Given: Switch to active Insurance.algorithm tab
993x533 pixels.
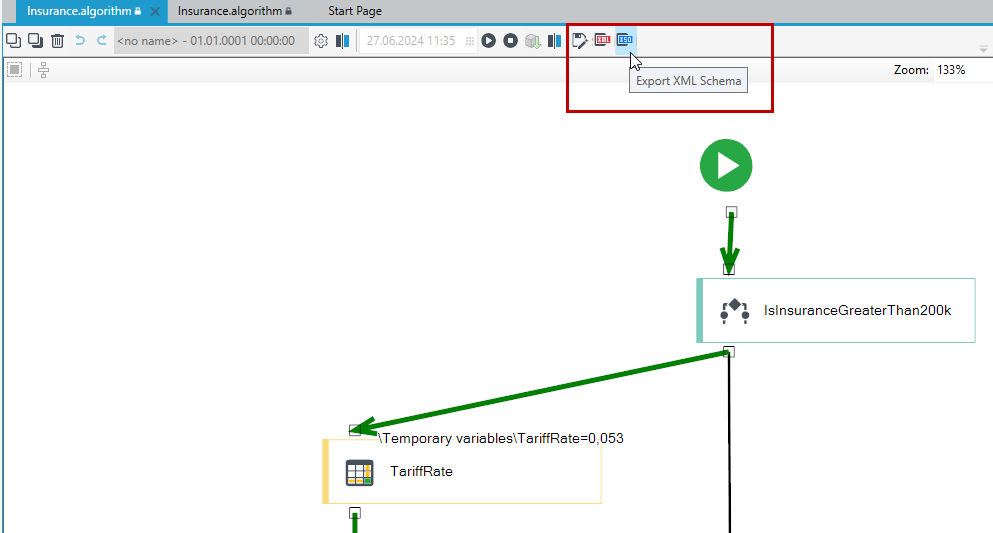Looking at the screenshot, I should (84, 11).
